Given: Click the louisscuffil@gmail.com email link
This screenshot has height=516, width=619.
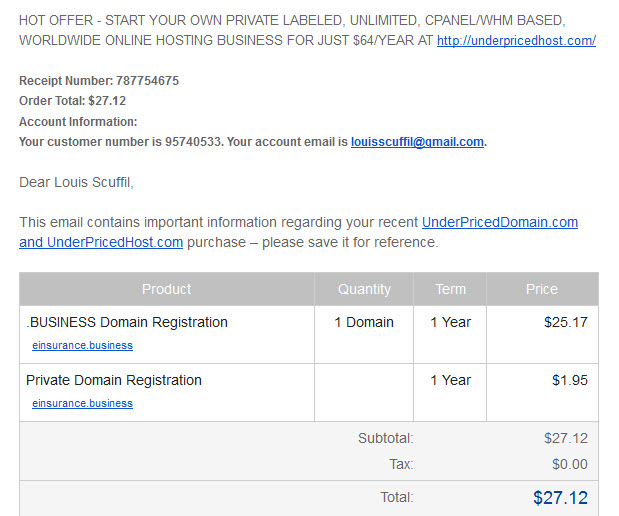Looking at the screenshot, I should point(417,142).
